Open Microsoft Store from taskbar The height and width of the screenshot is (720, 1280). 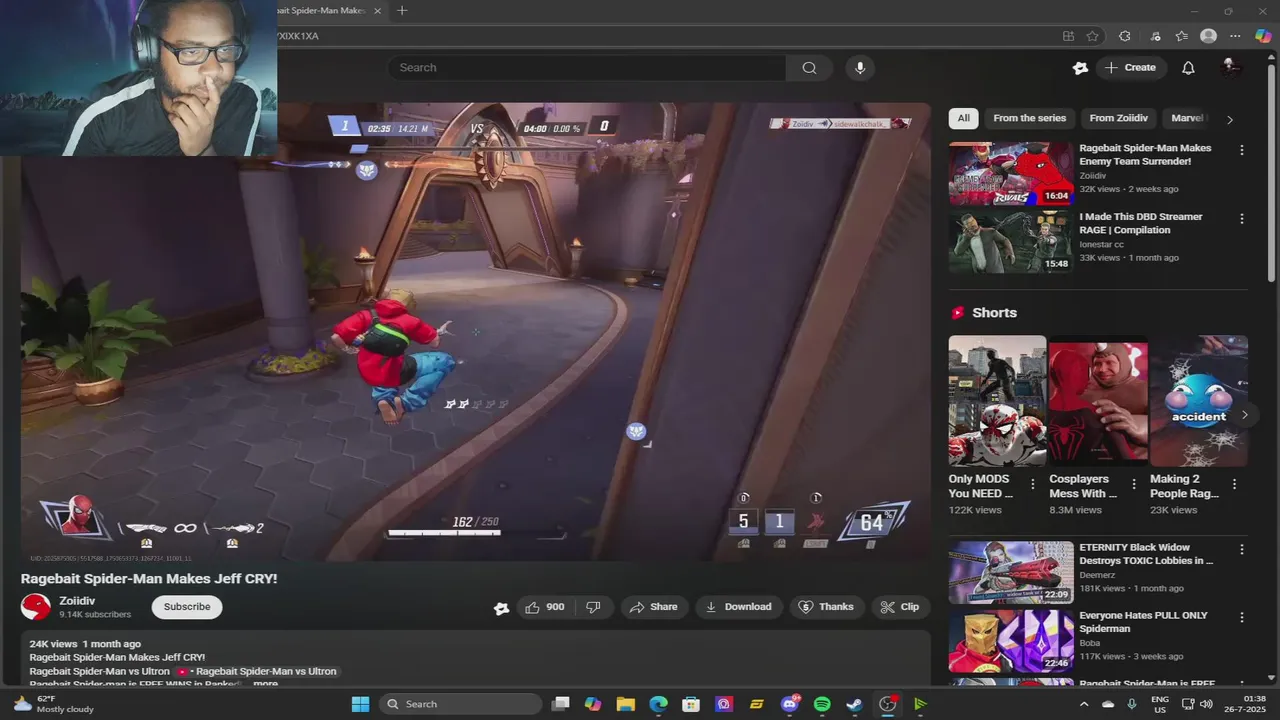click(x=691, y=704)
